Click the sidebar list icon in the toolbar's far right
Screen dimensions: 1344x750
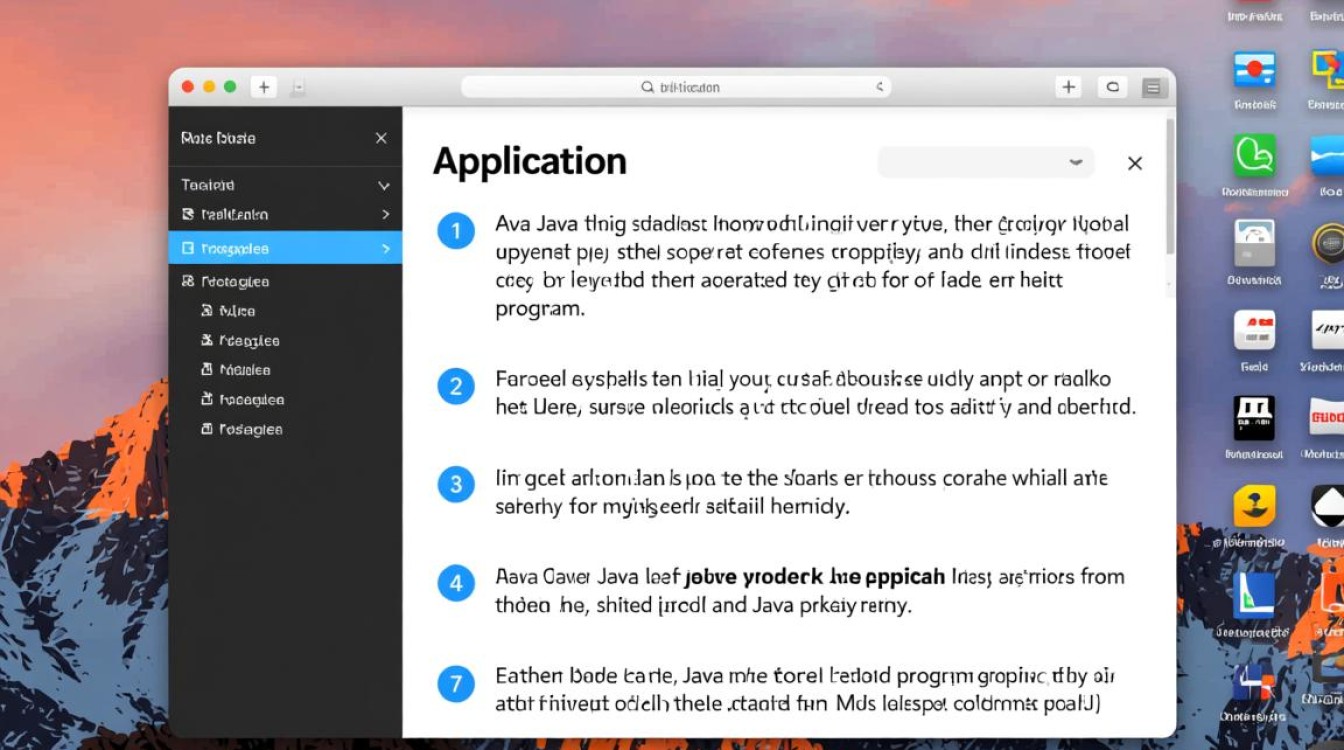1152,87
